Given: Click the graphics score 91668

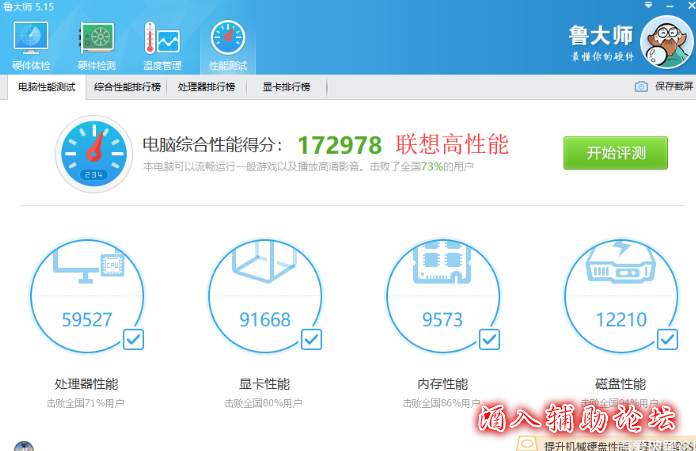Looking at the screenshot, I should point(265,320).
